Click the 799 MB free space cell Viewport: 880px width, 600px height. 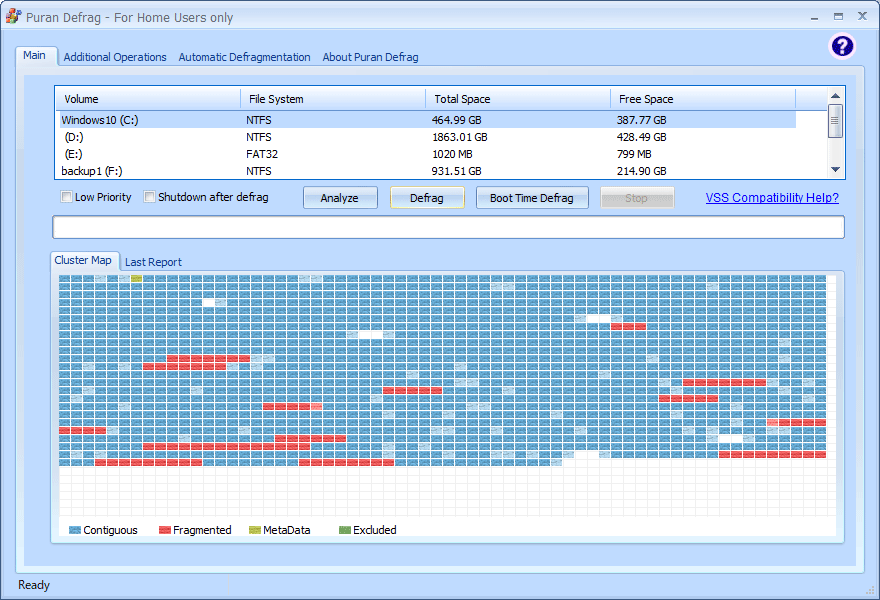(634, 154)
